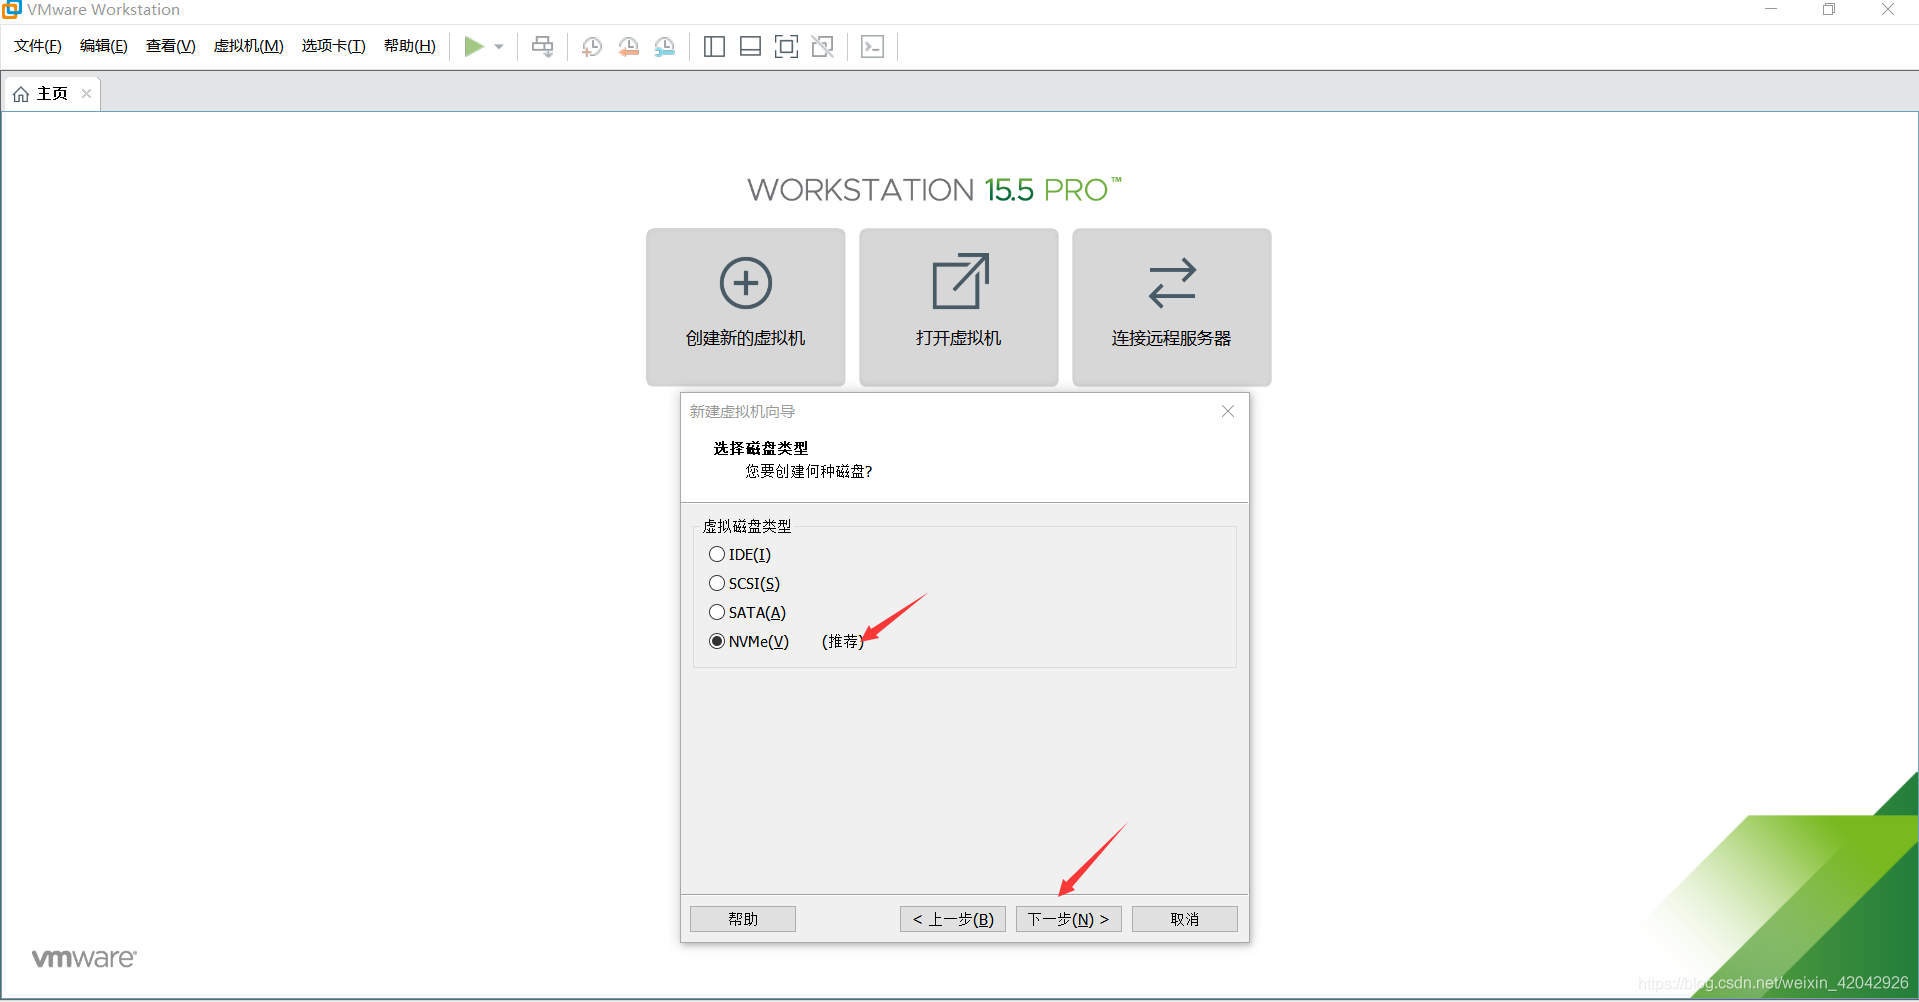Toggle the library sidebar view icon
The height and width of the screenshot is (1002, 1919).
714,46
